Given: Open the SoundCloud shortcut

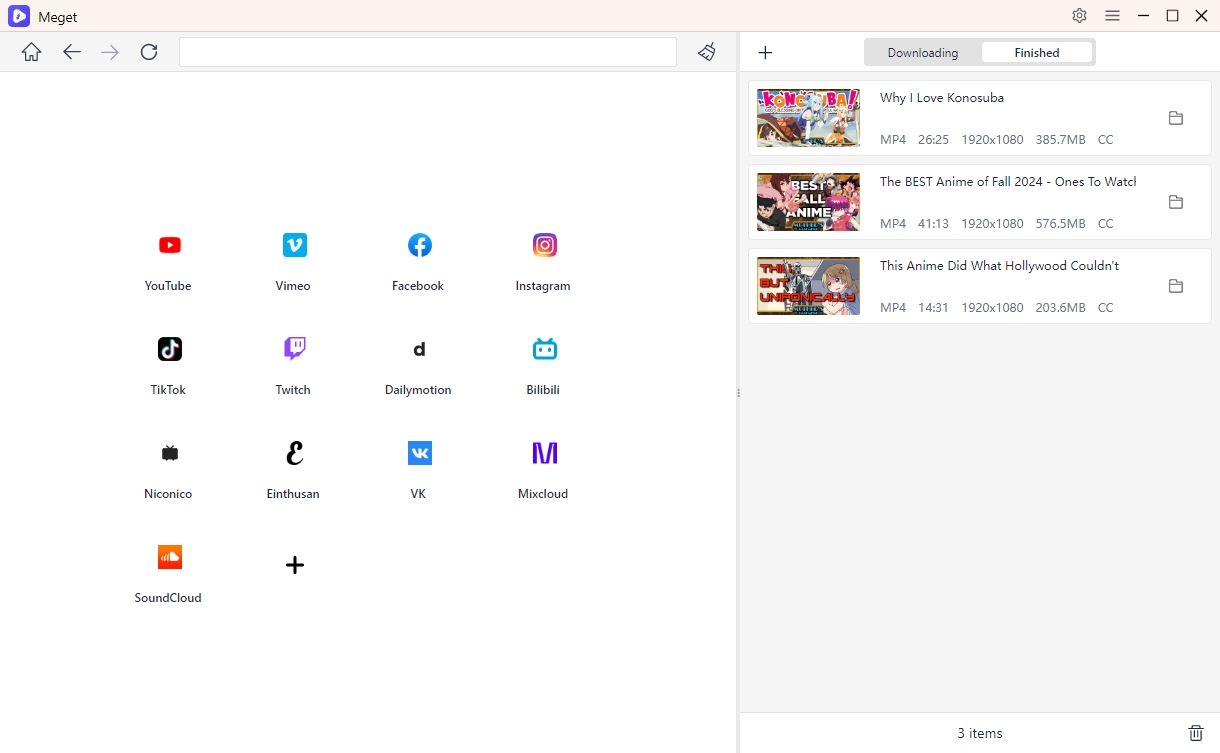Looking at the screenshot, I should [169, 558].
